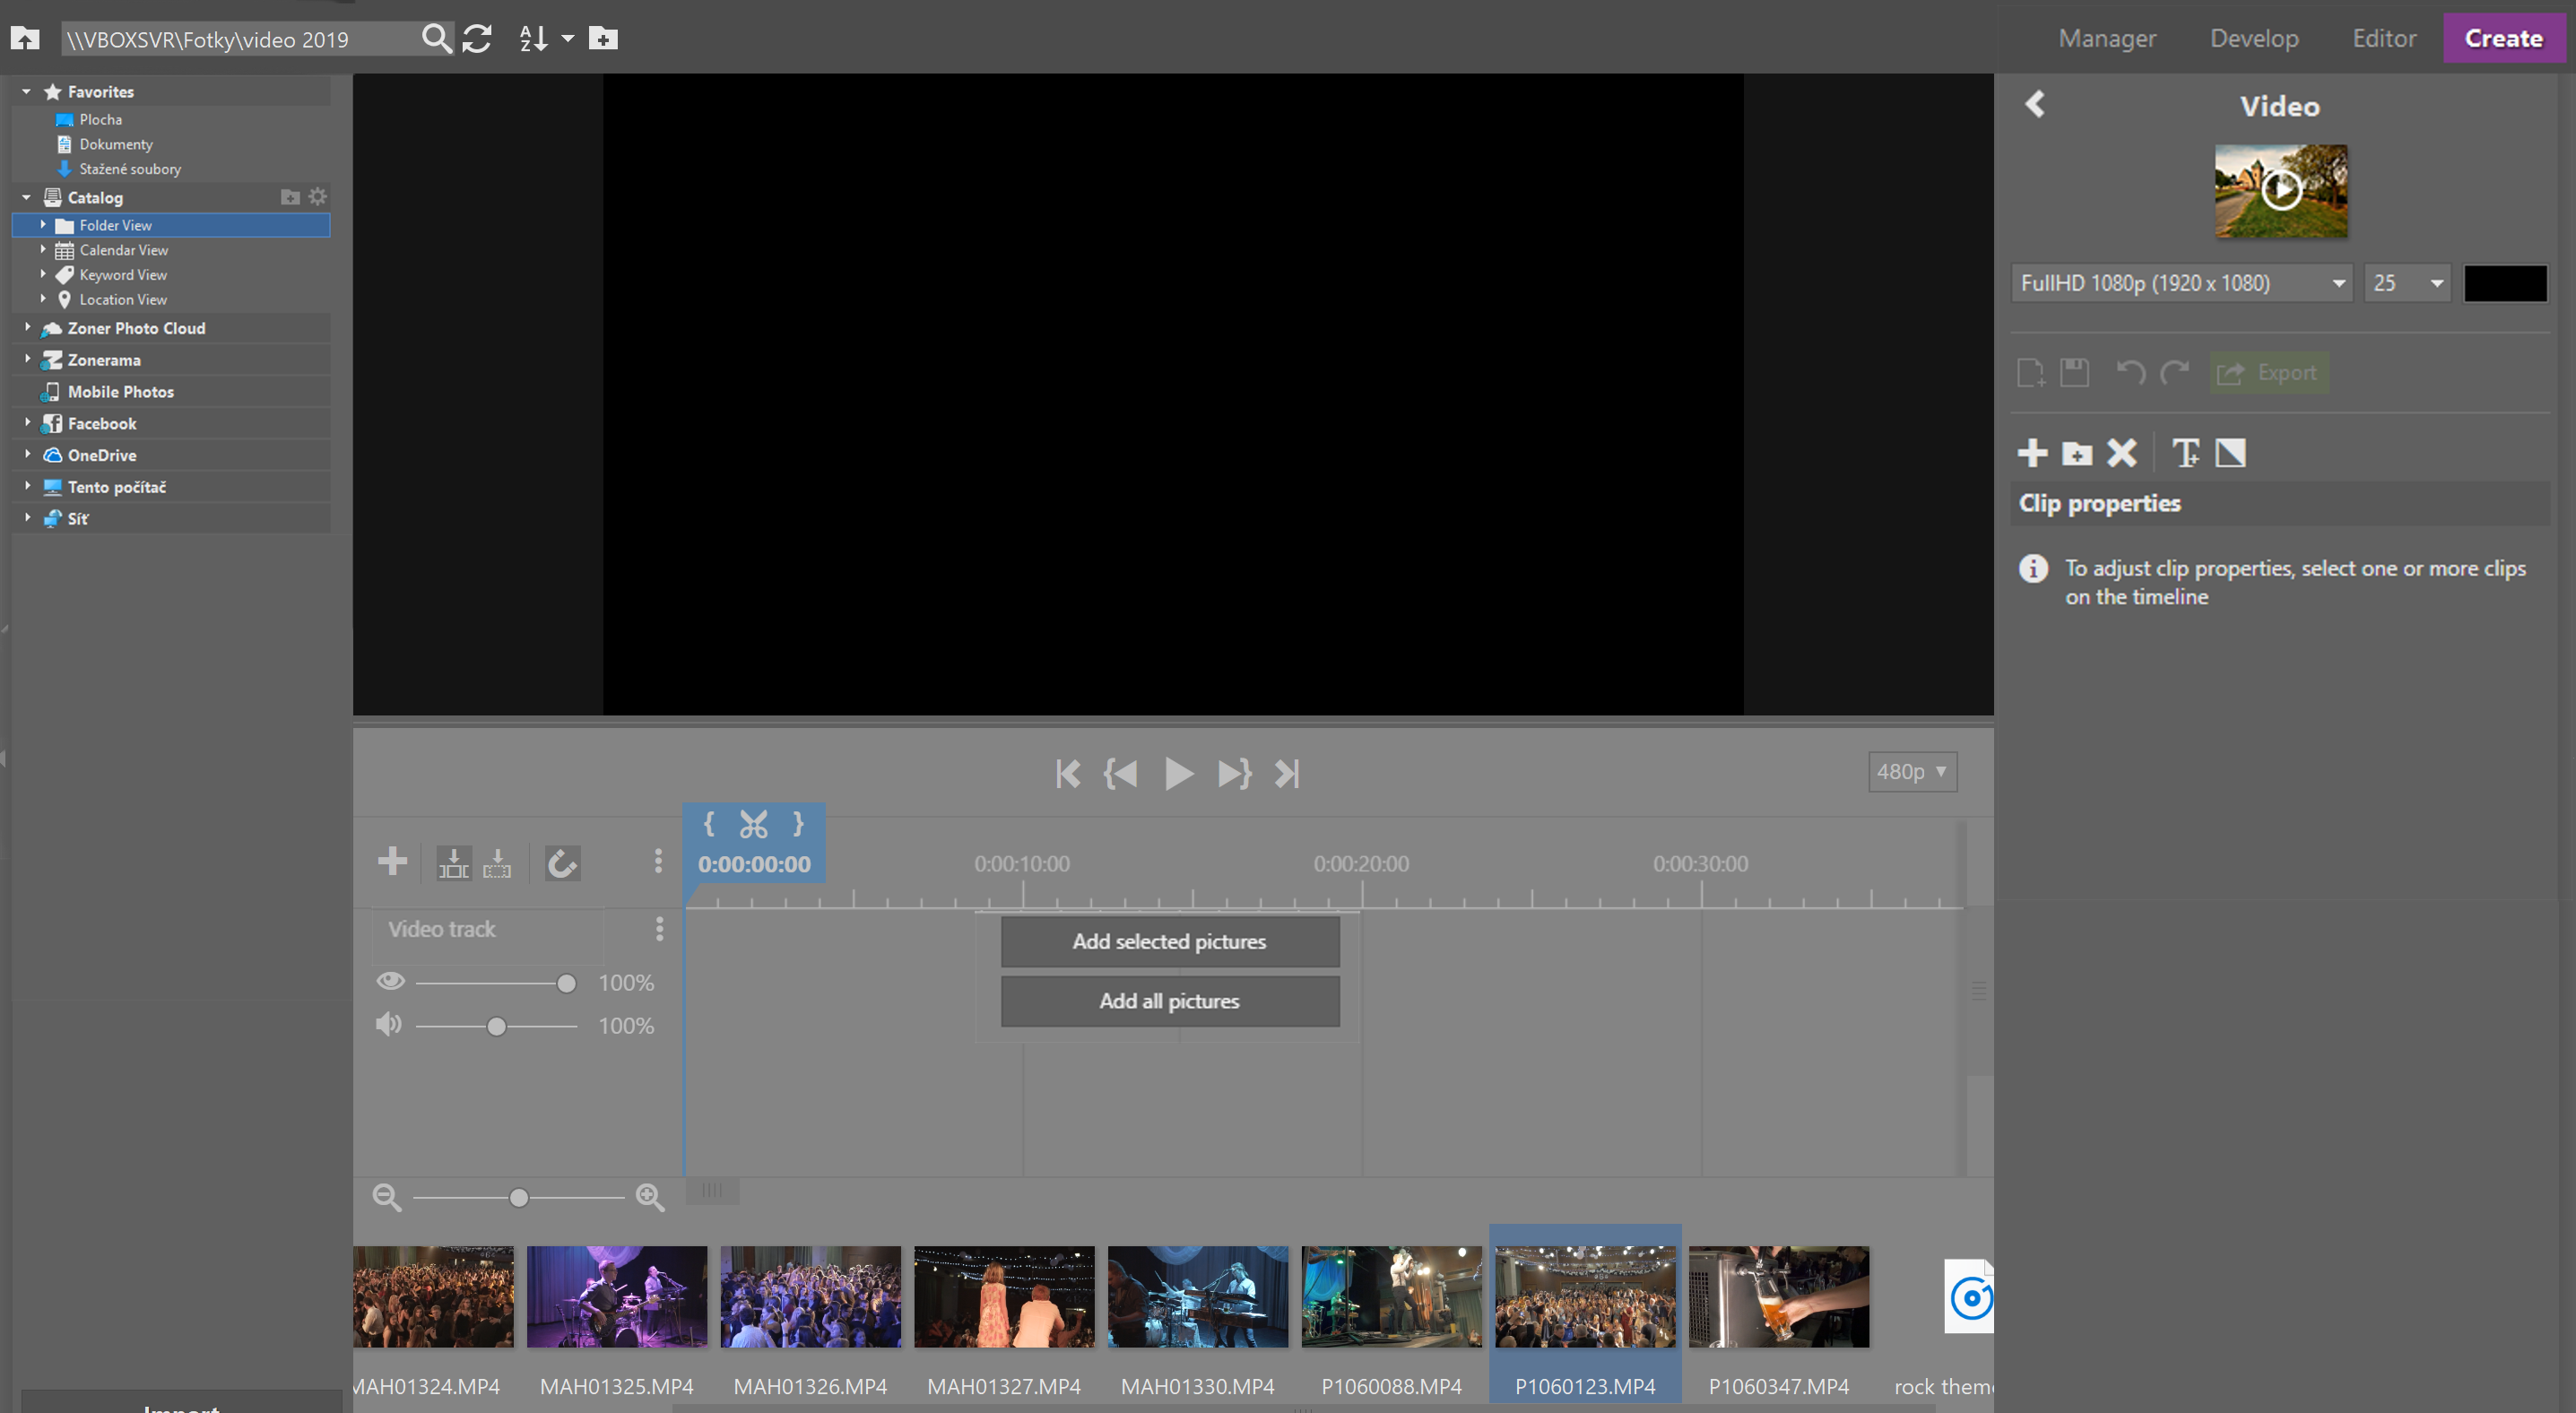Play the Video tutorial thumbnail

point(2280,190)
